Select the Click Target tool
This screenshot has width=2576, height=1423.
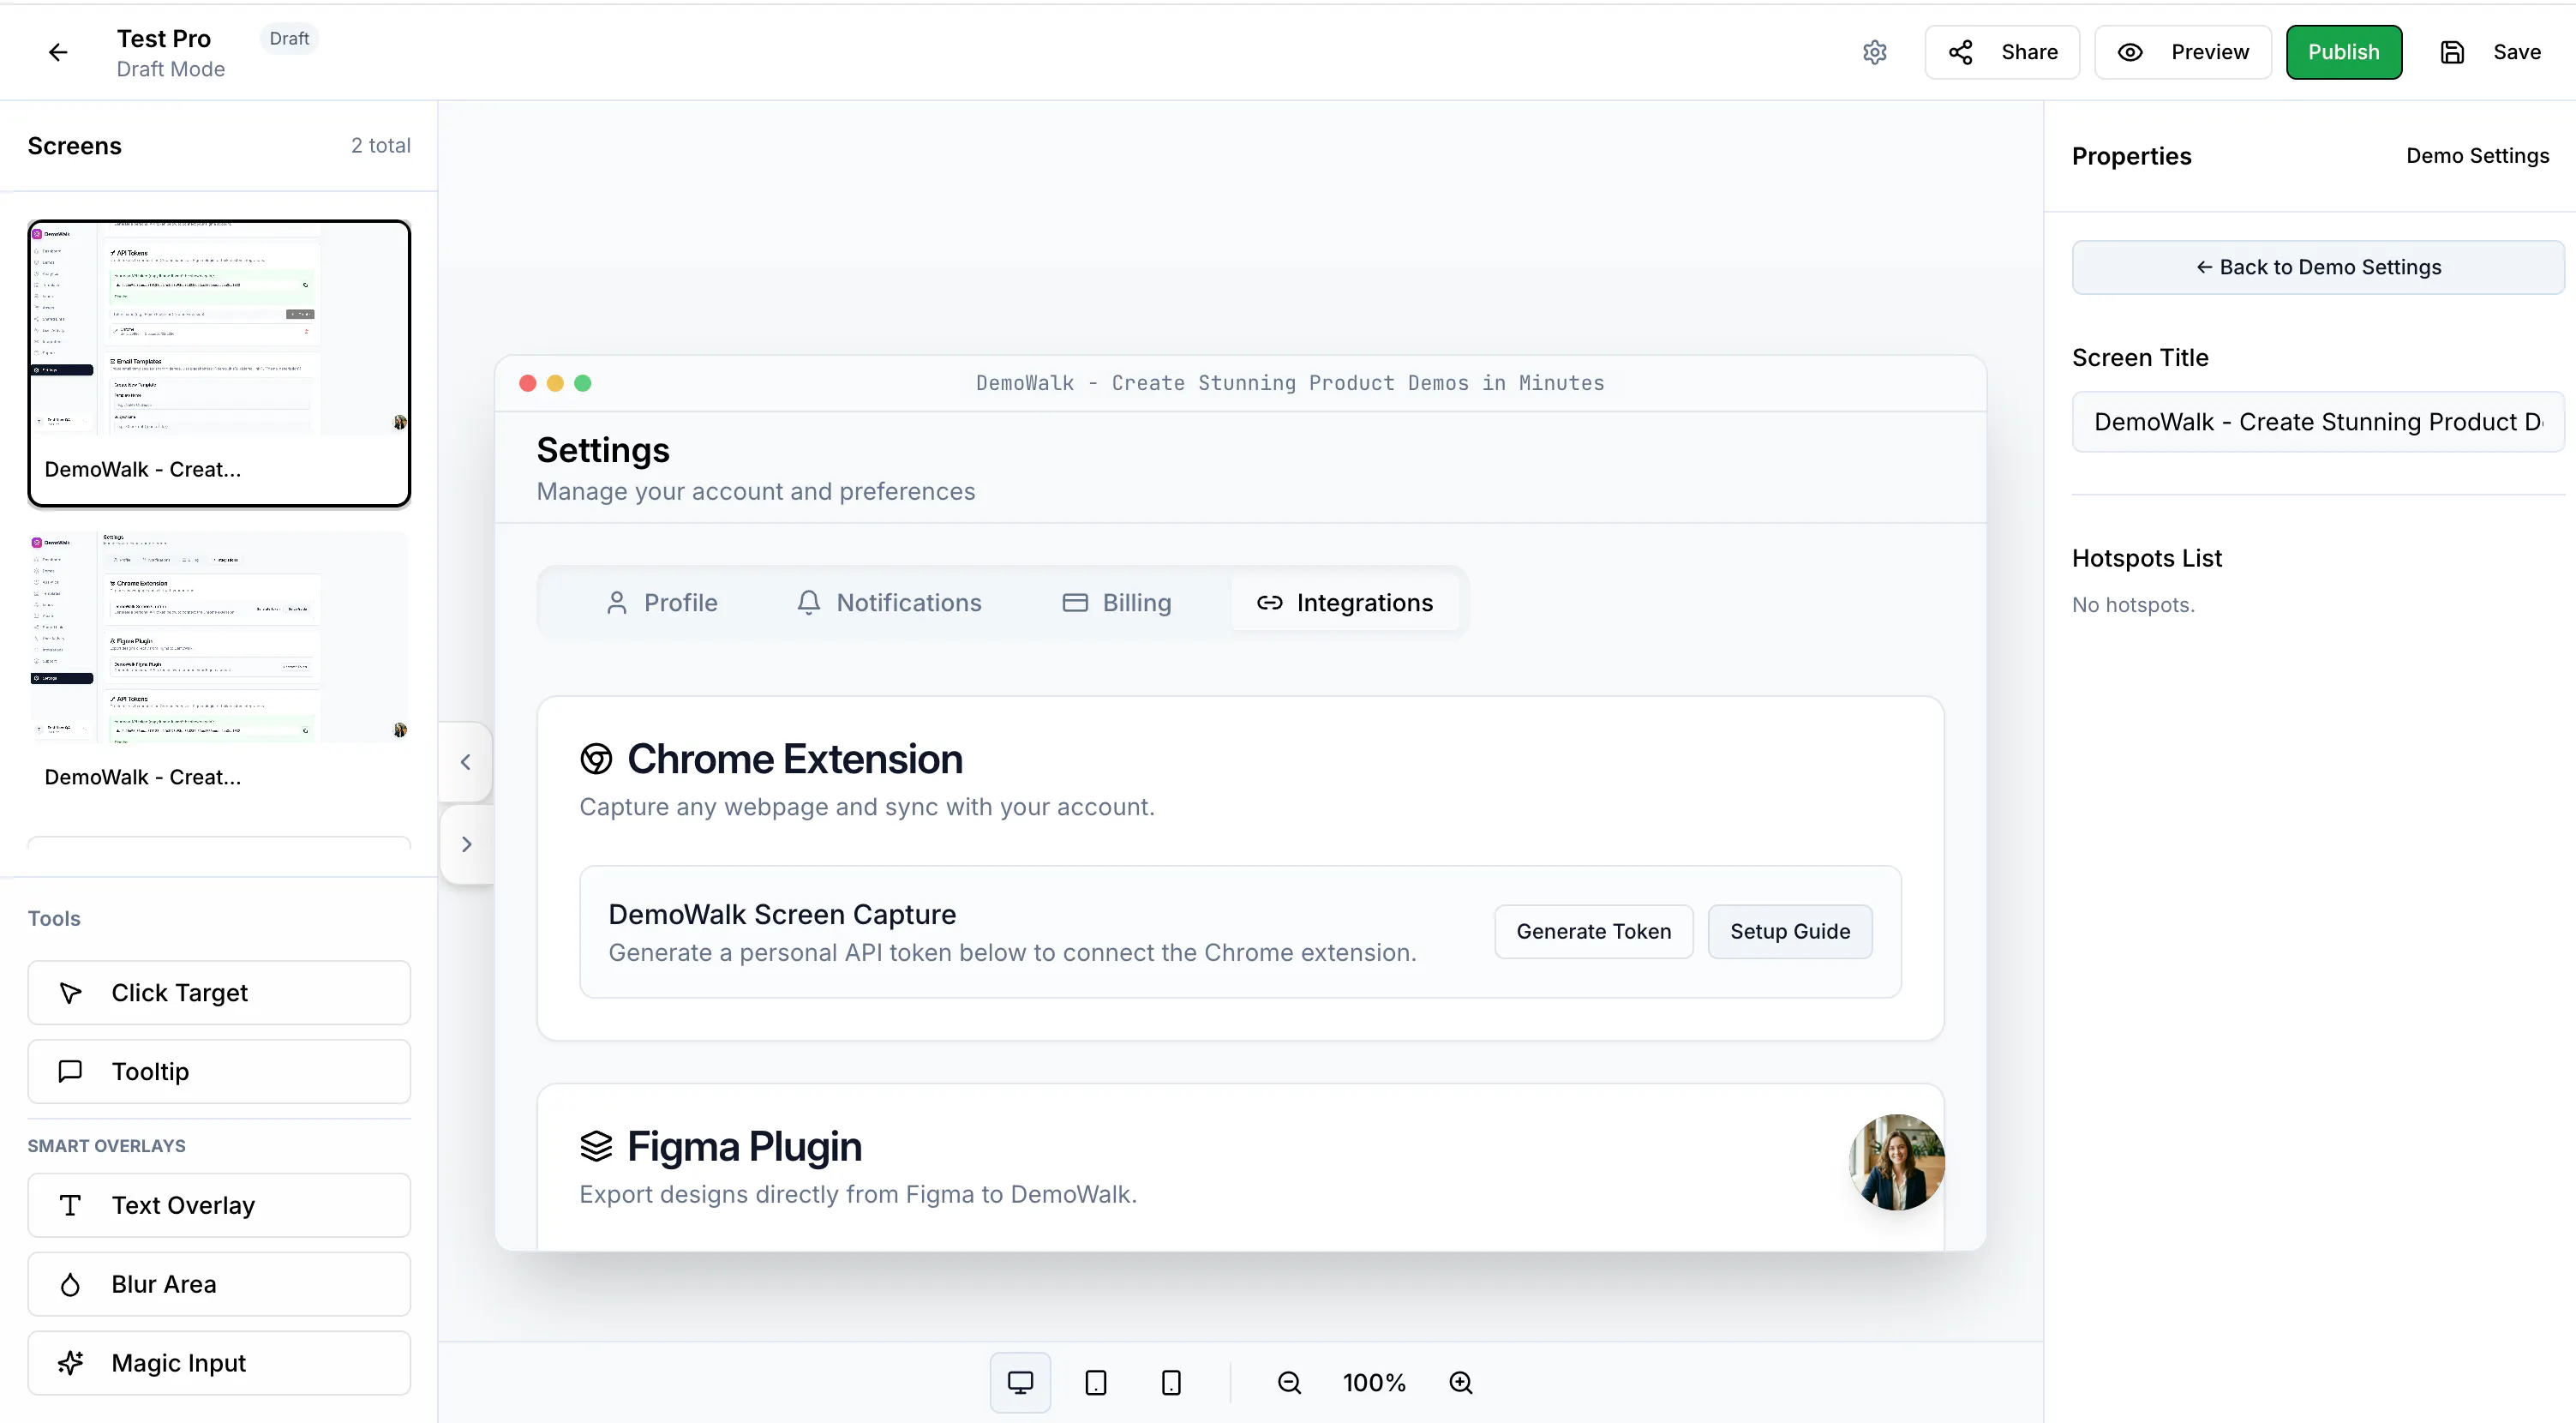coord(219,993)
